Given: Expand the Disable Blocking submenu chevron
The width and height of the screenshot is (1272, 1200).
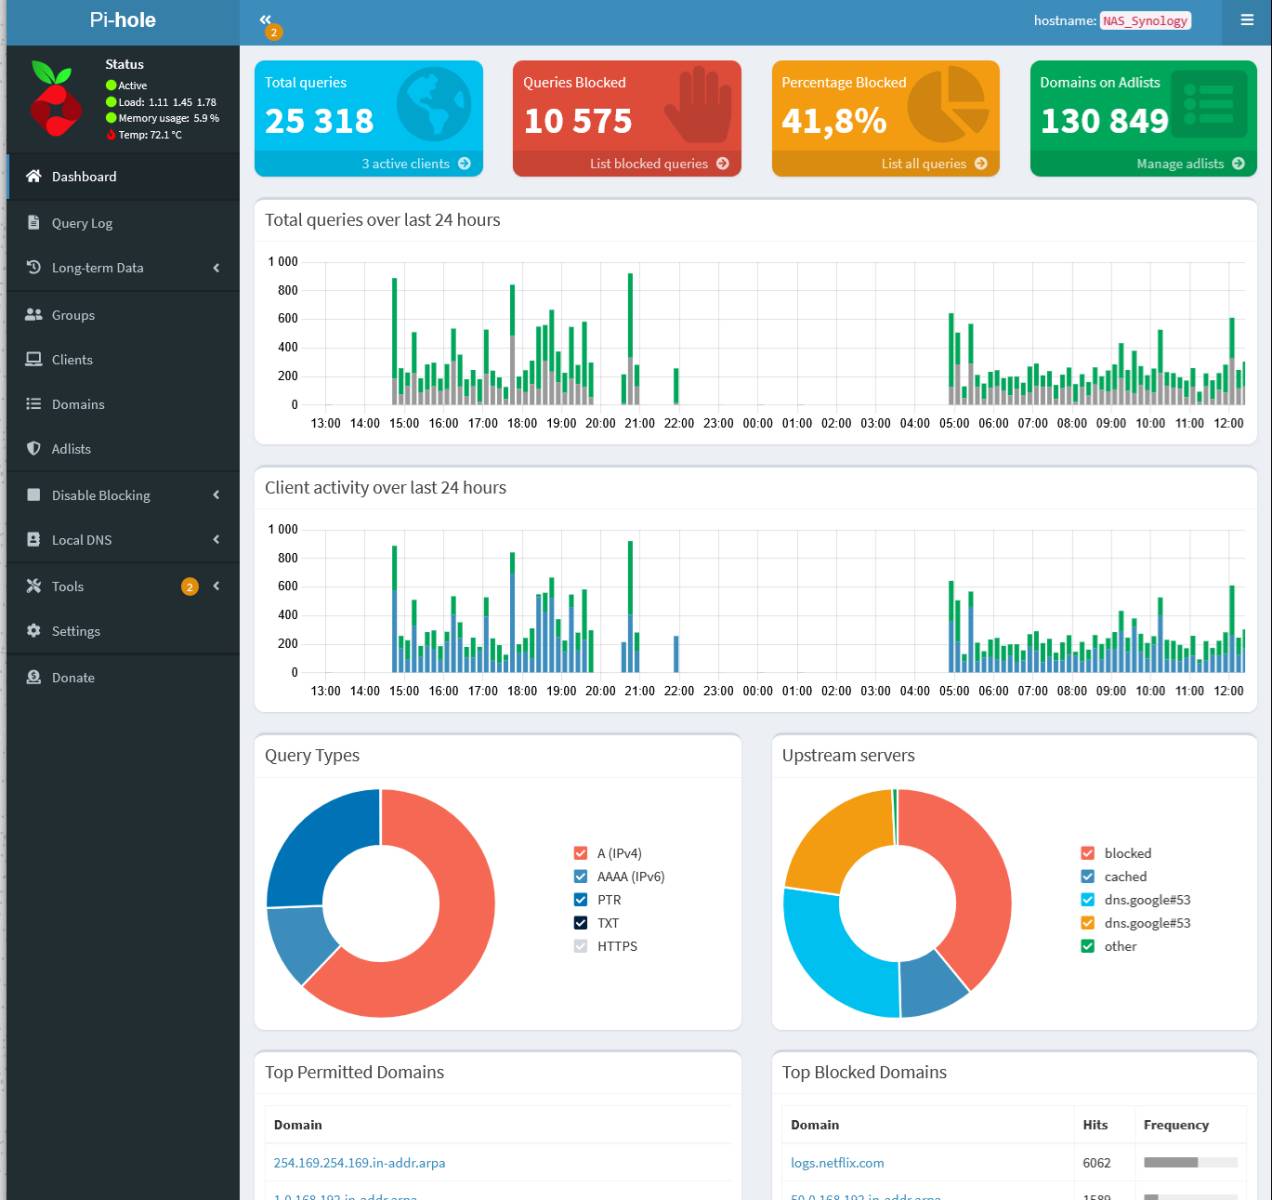Looking at the screenshot, I should [x=216, y=495].
